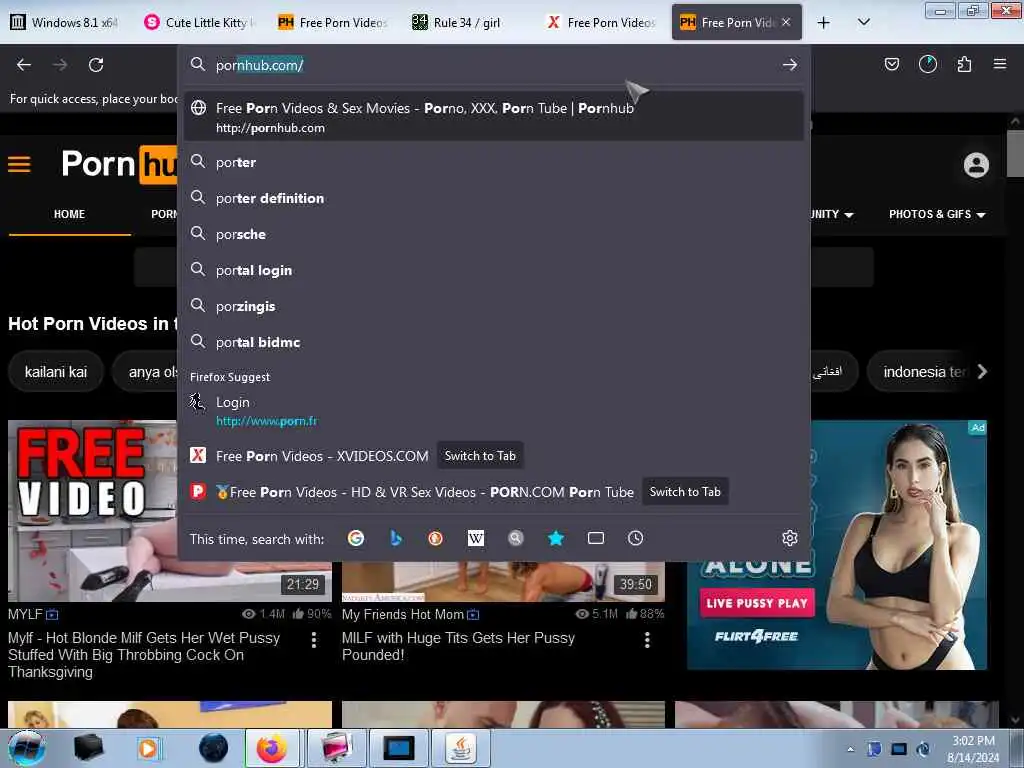Image resolution: width=1024 pixels, height=768 pixels.
Task: Click the 'kailani kai' search chip
Action: coord(56,372)
